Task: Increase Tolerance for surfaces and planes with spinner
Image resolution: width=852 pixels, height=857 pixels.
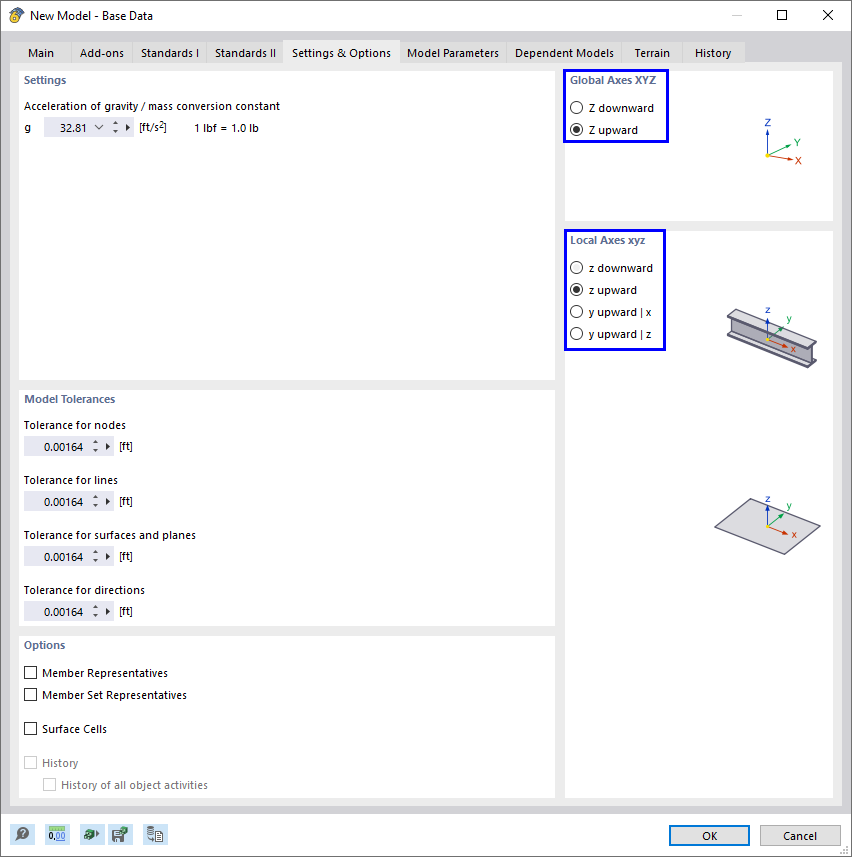Action: (96, 553)
